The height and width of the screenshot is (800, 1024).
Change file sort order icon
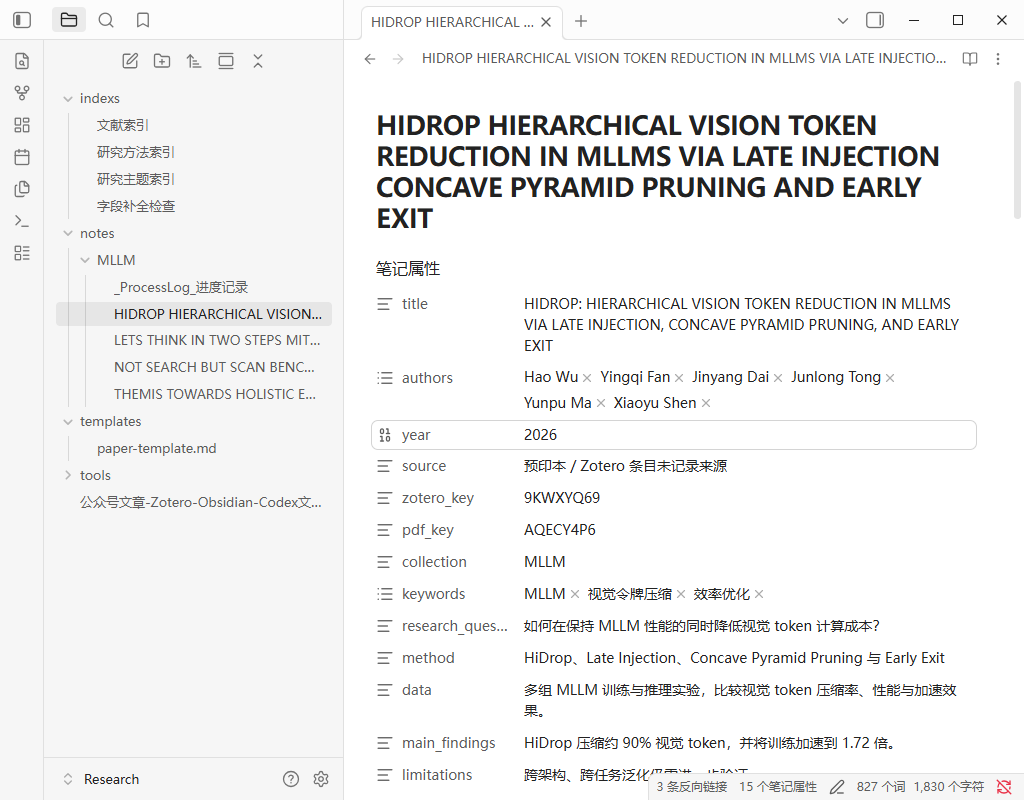pos(193,61)
